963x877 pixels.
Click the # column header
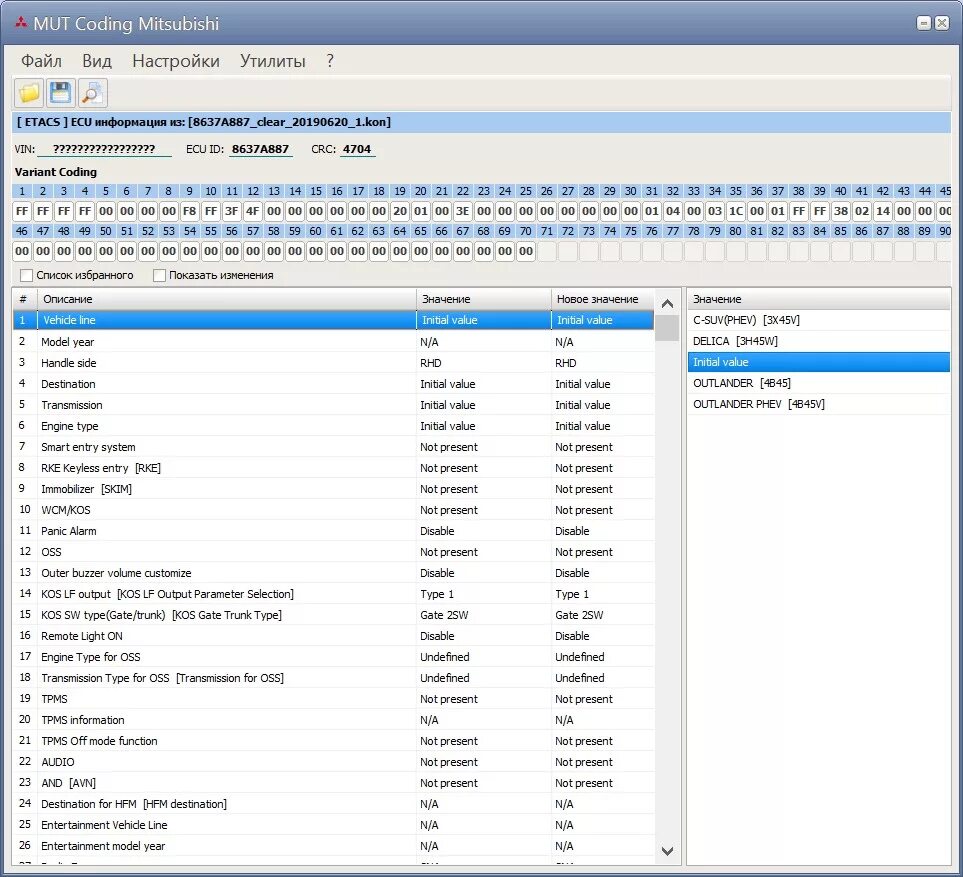pyautogui.click(x=25, y=299)
